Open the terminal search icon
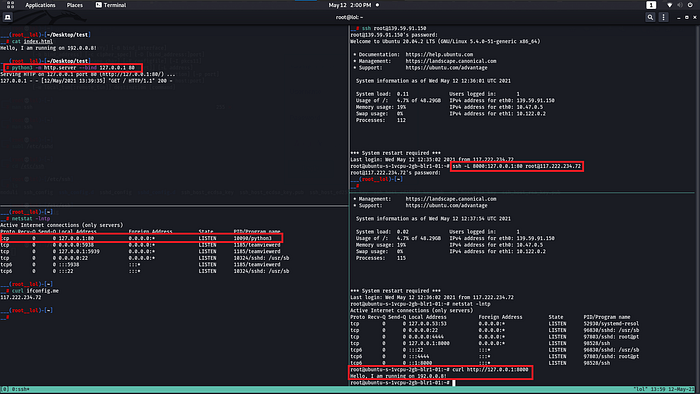Viewport: 700px width, 394px height. 650,17
